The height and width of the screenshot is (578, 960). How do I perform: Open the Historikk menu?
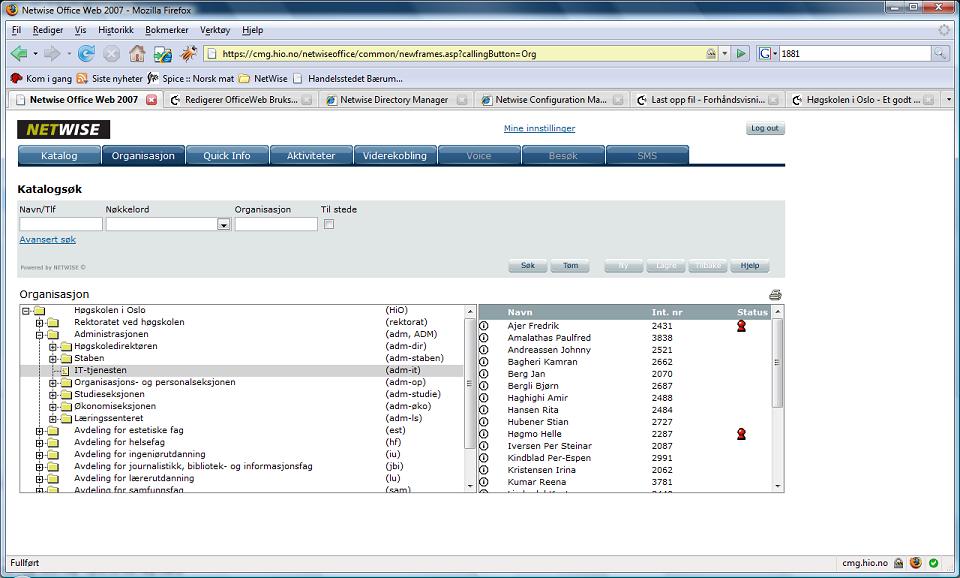pos(116,30)
